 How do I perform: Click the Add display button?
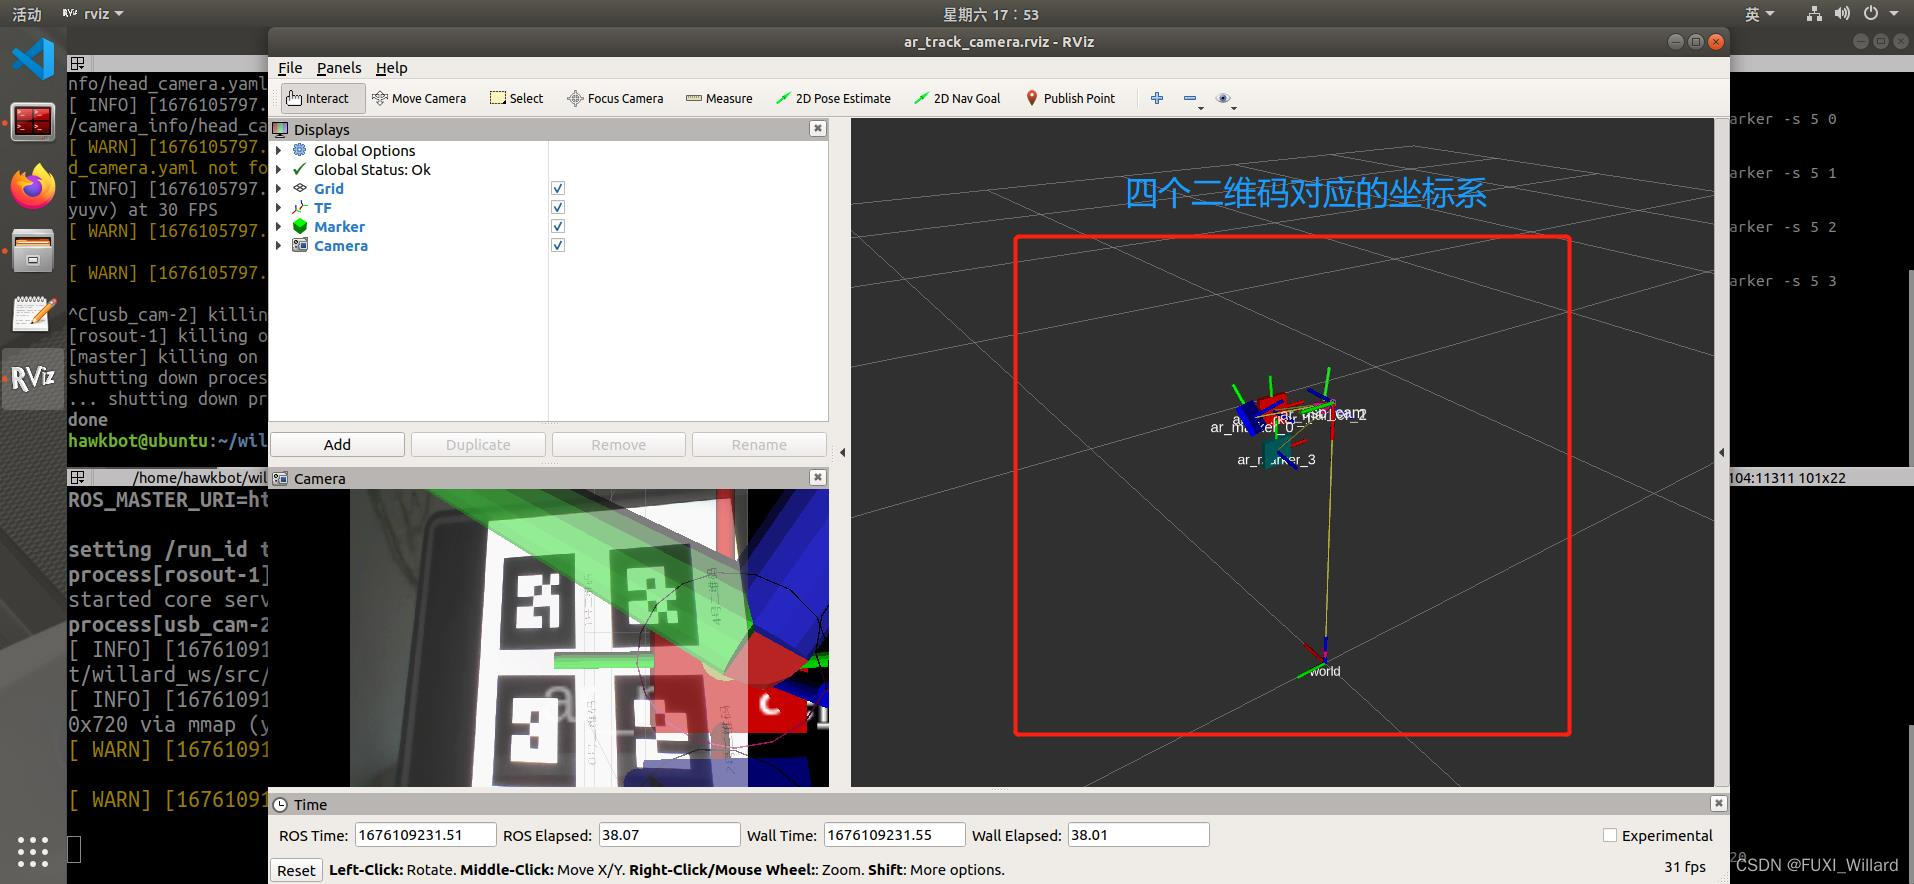pyautogui.click(x=337, y=444)
